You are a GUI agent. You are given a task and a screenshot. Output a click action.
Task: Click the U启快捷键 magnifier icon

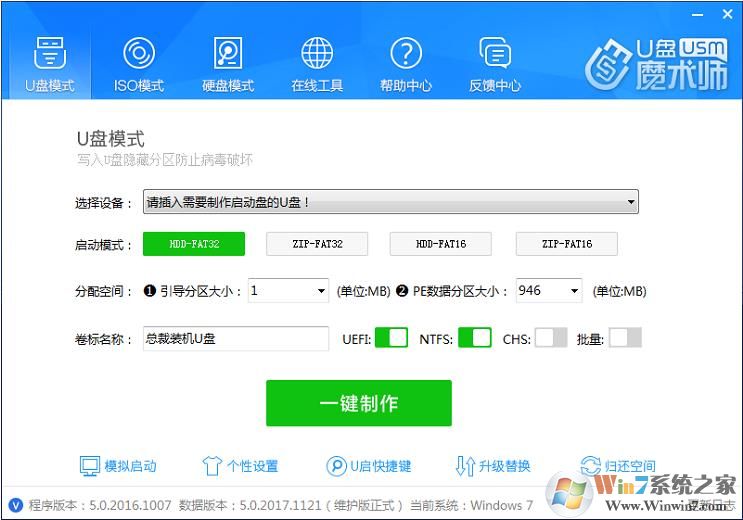coord(336,466)
